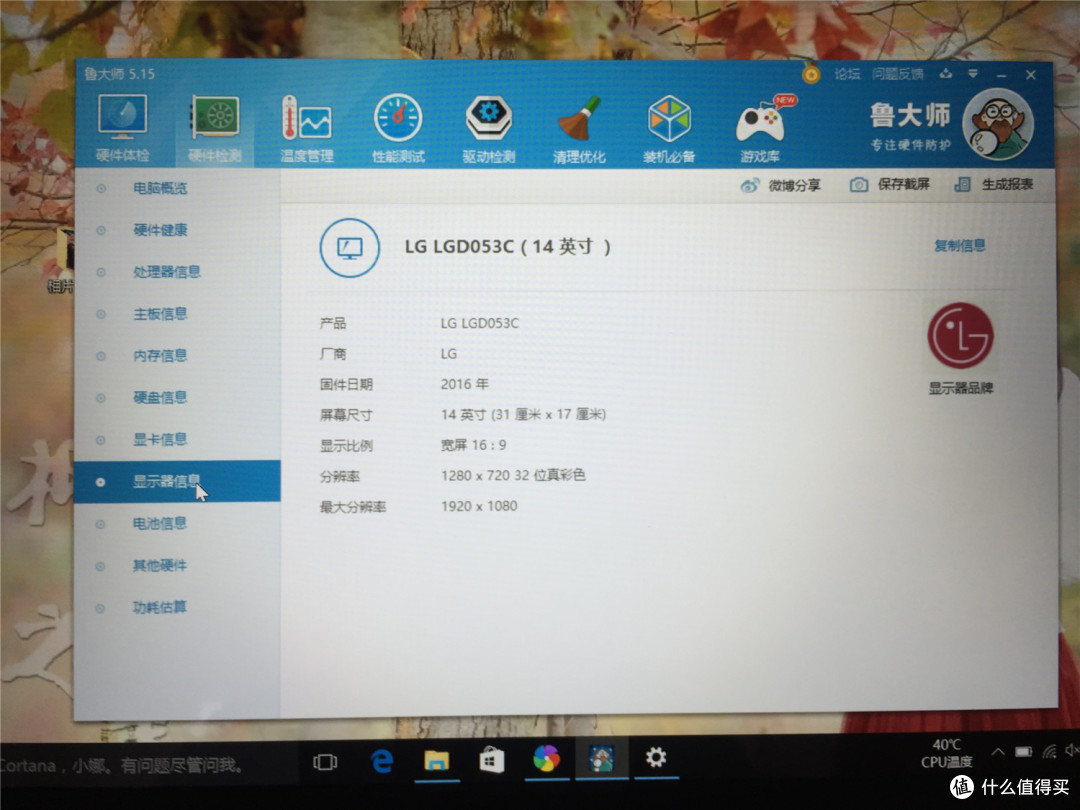Screen dimensions: 1080x810
Task: Click 生成报表 generate report
Action: pyautogui.click(x=994, y=184)
